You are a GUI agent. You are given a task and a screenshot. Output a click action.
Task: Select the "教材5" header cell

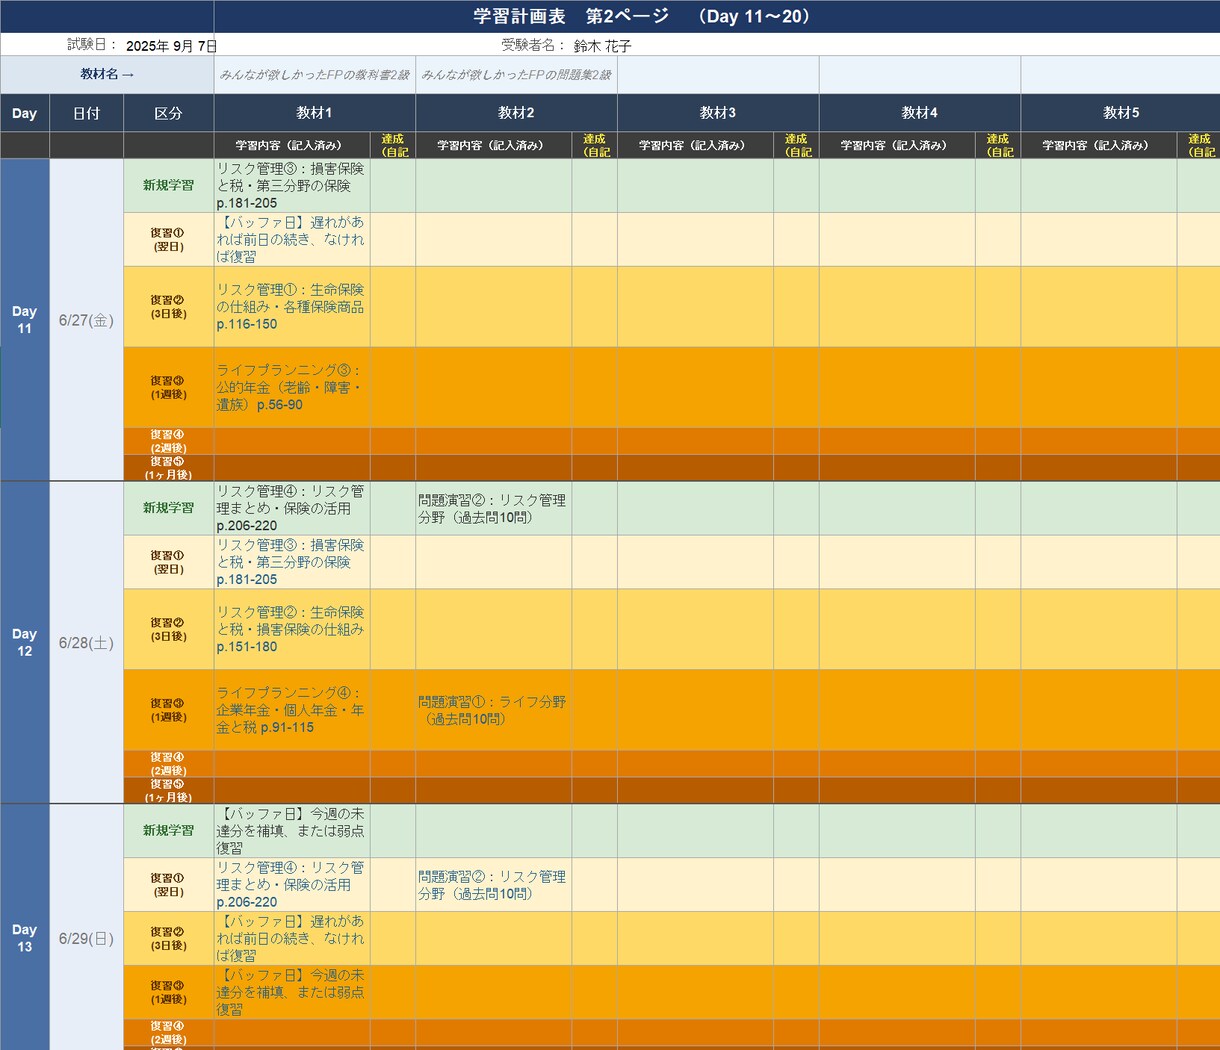pos(1121,113)
